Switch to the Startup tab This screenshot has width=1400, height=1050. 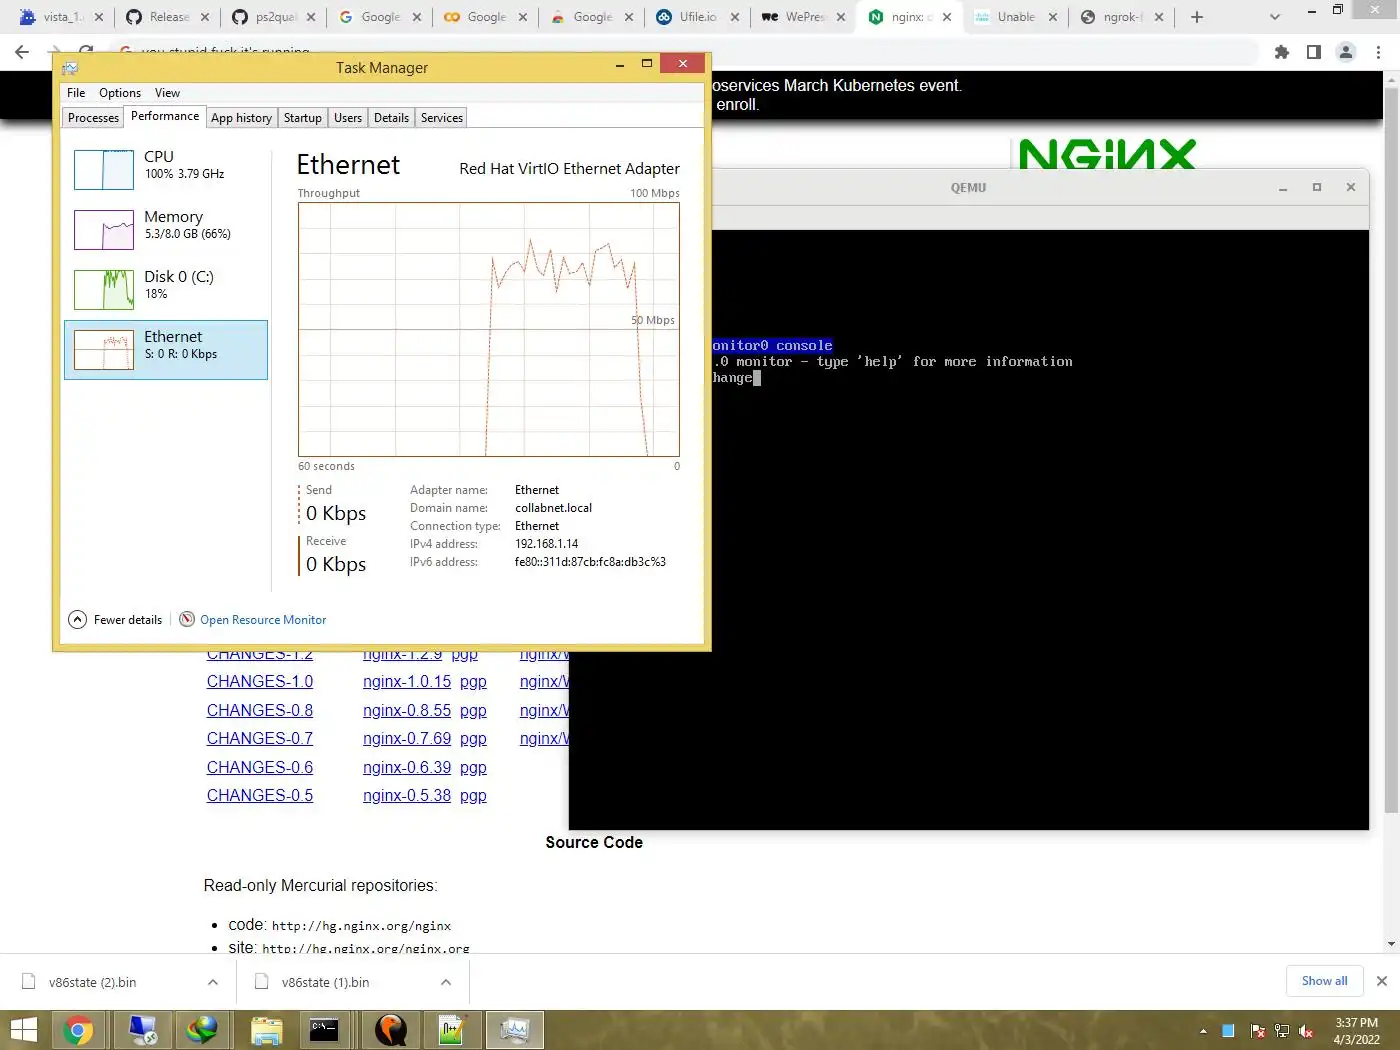click(302, 118)
